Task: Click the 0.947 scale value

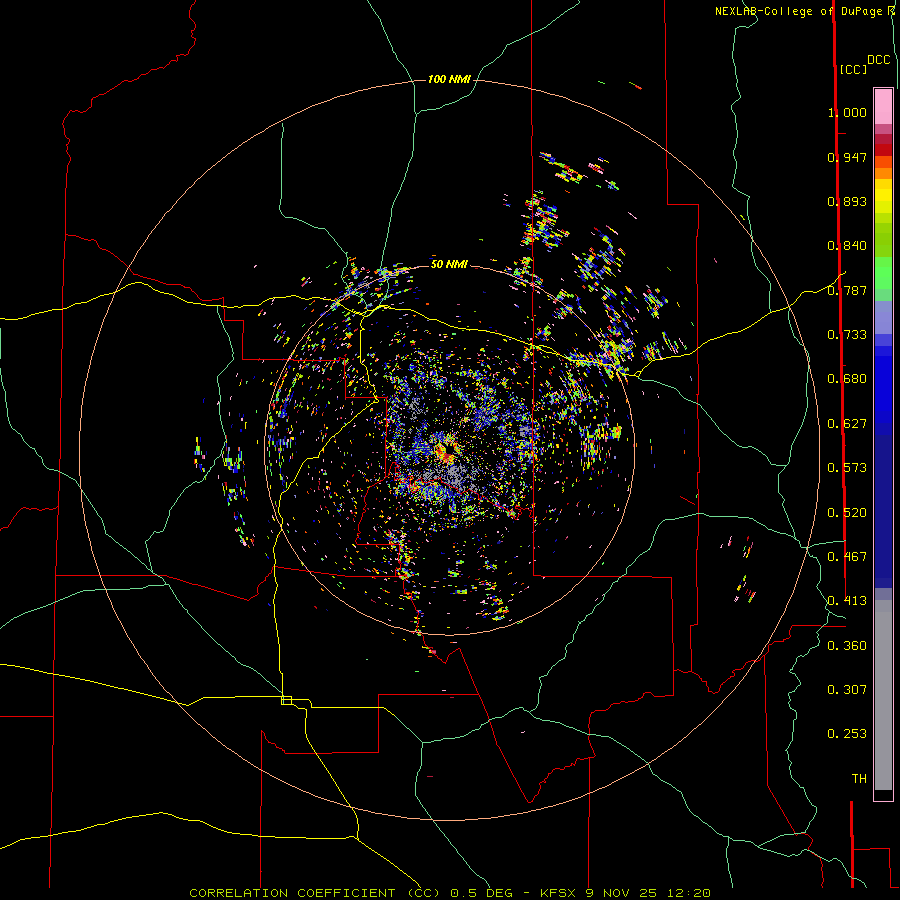Action: 847,157
